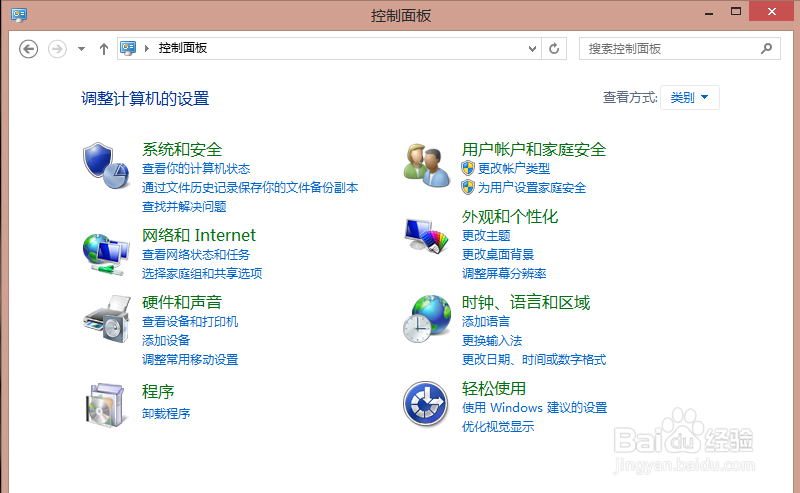Open 更改日期、时间或数字格式
This screenshot has width=800, height=493.
534,359
